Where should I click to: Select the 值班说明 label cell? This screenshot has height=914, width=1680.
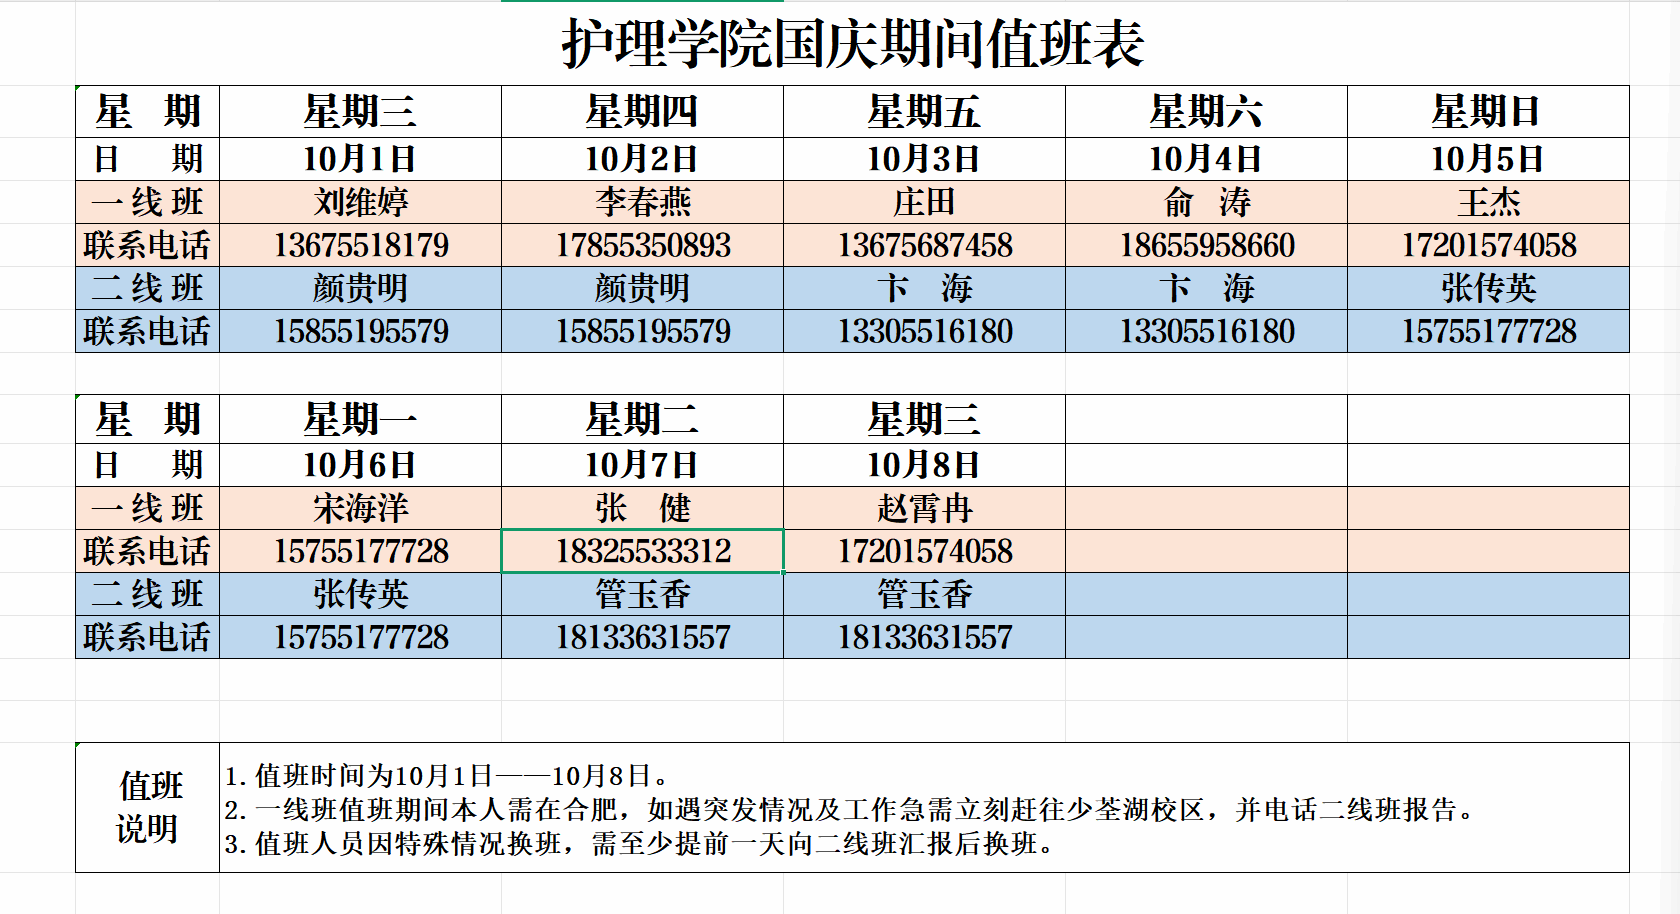[x=148, y=807]
